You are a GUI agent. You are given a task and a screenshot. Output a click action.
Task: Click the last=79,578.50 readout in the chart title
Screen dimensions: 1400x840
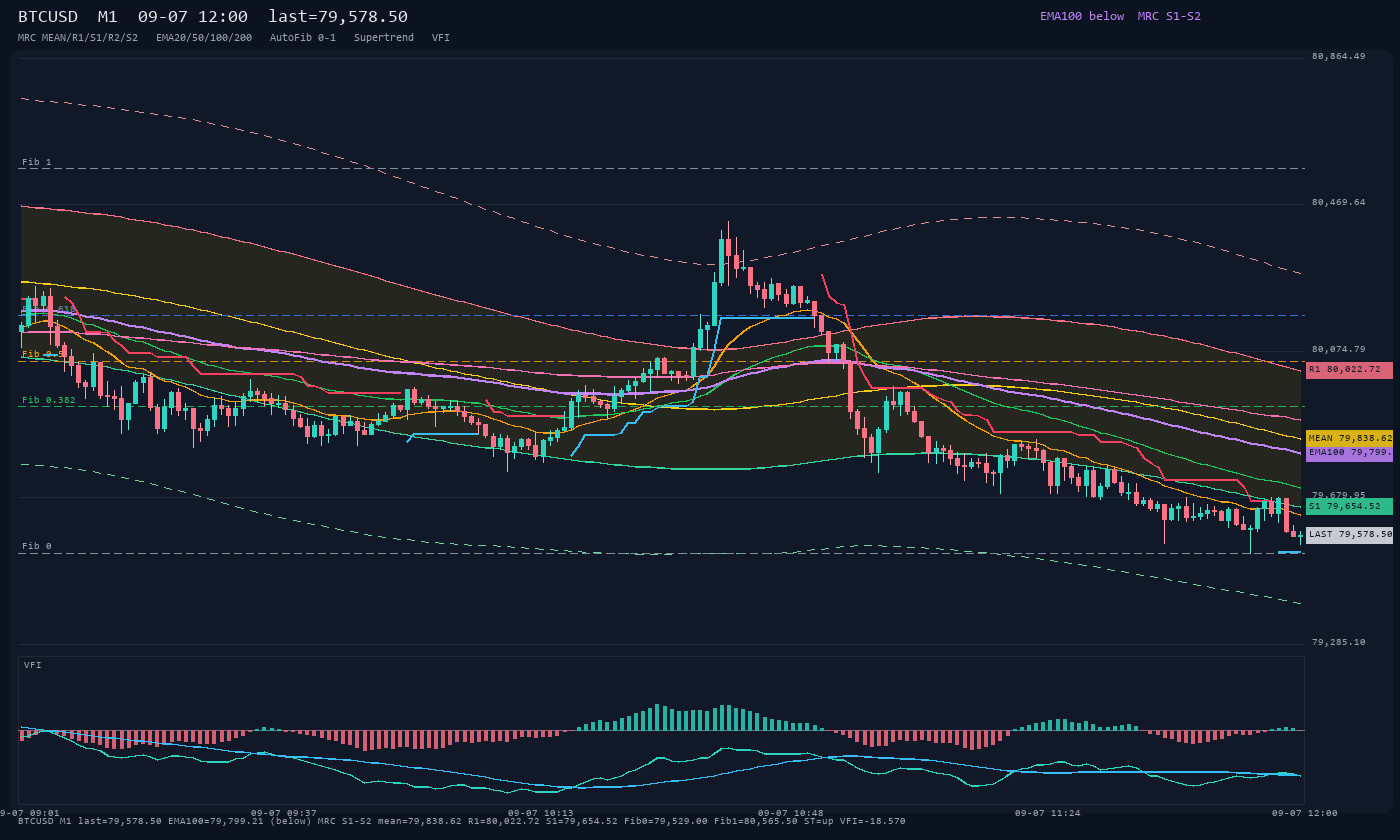pos(338,17)
